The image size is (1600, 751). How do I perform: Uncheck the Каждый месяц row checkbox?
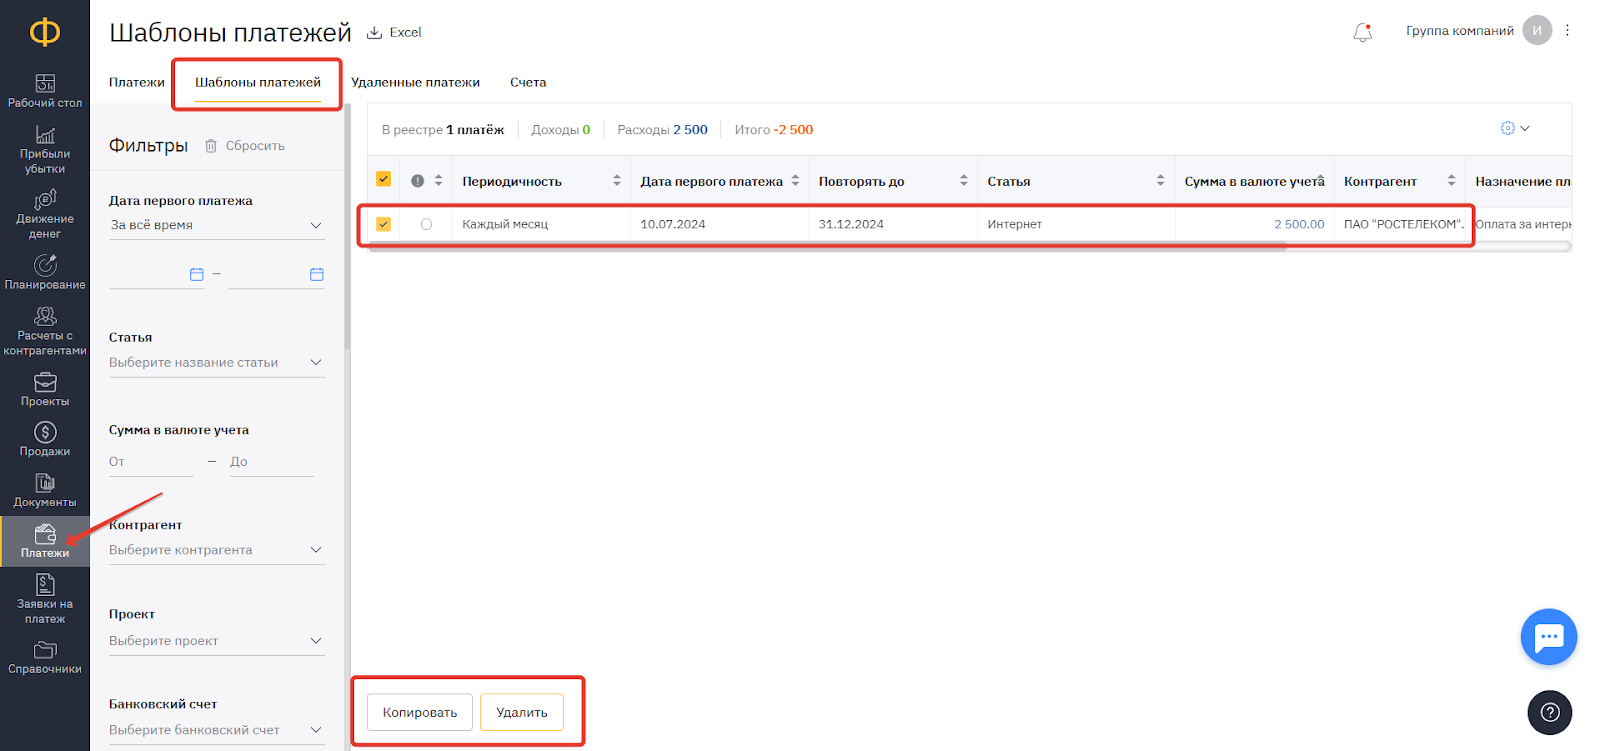tap(383, 224)
